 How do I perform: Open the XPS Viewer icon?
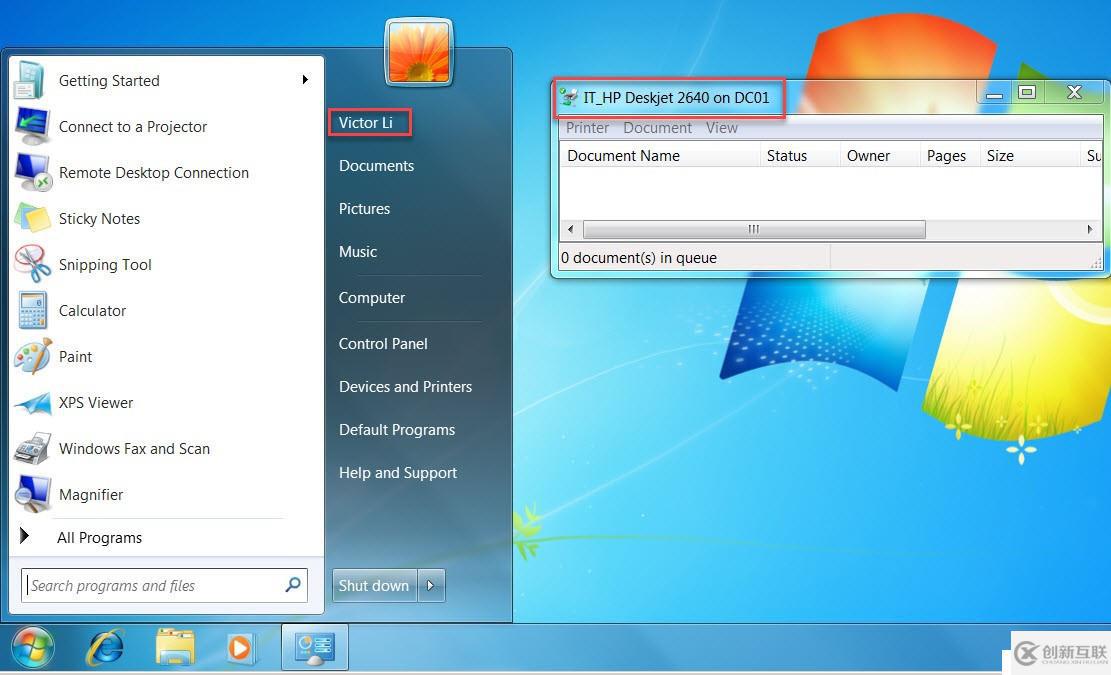pyautogui.click(x=33, y=403)
